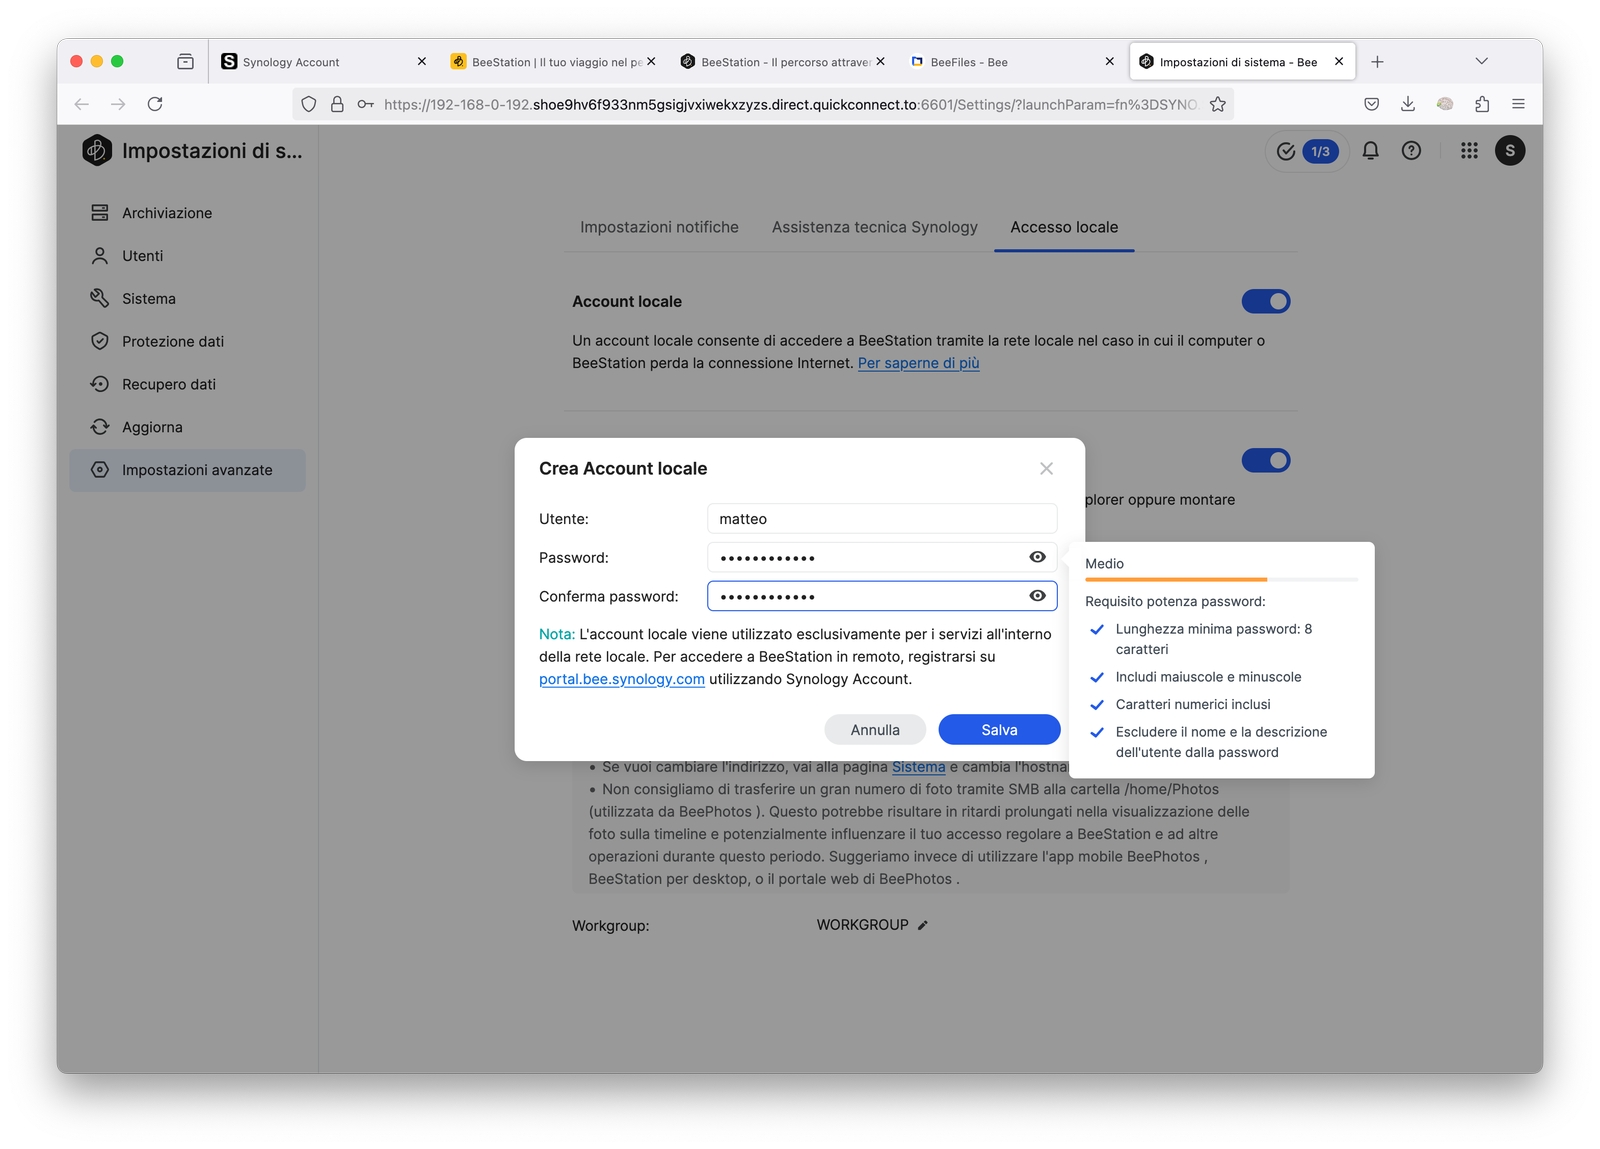The image size is (1600, 1149).
Task: Open the Firefox downloads panel
Action: click(x=1408, y=104)
